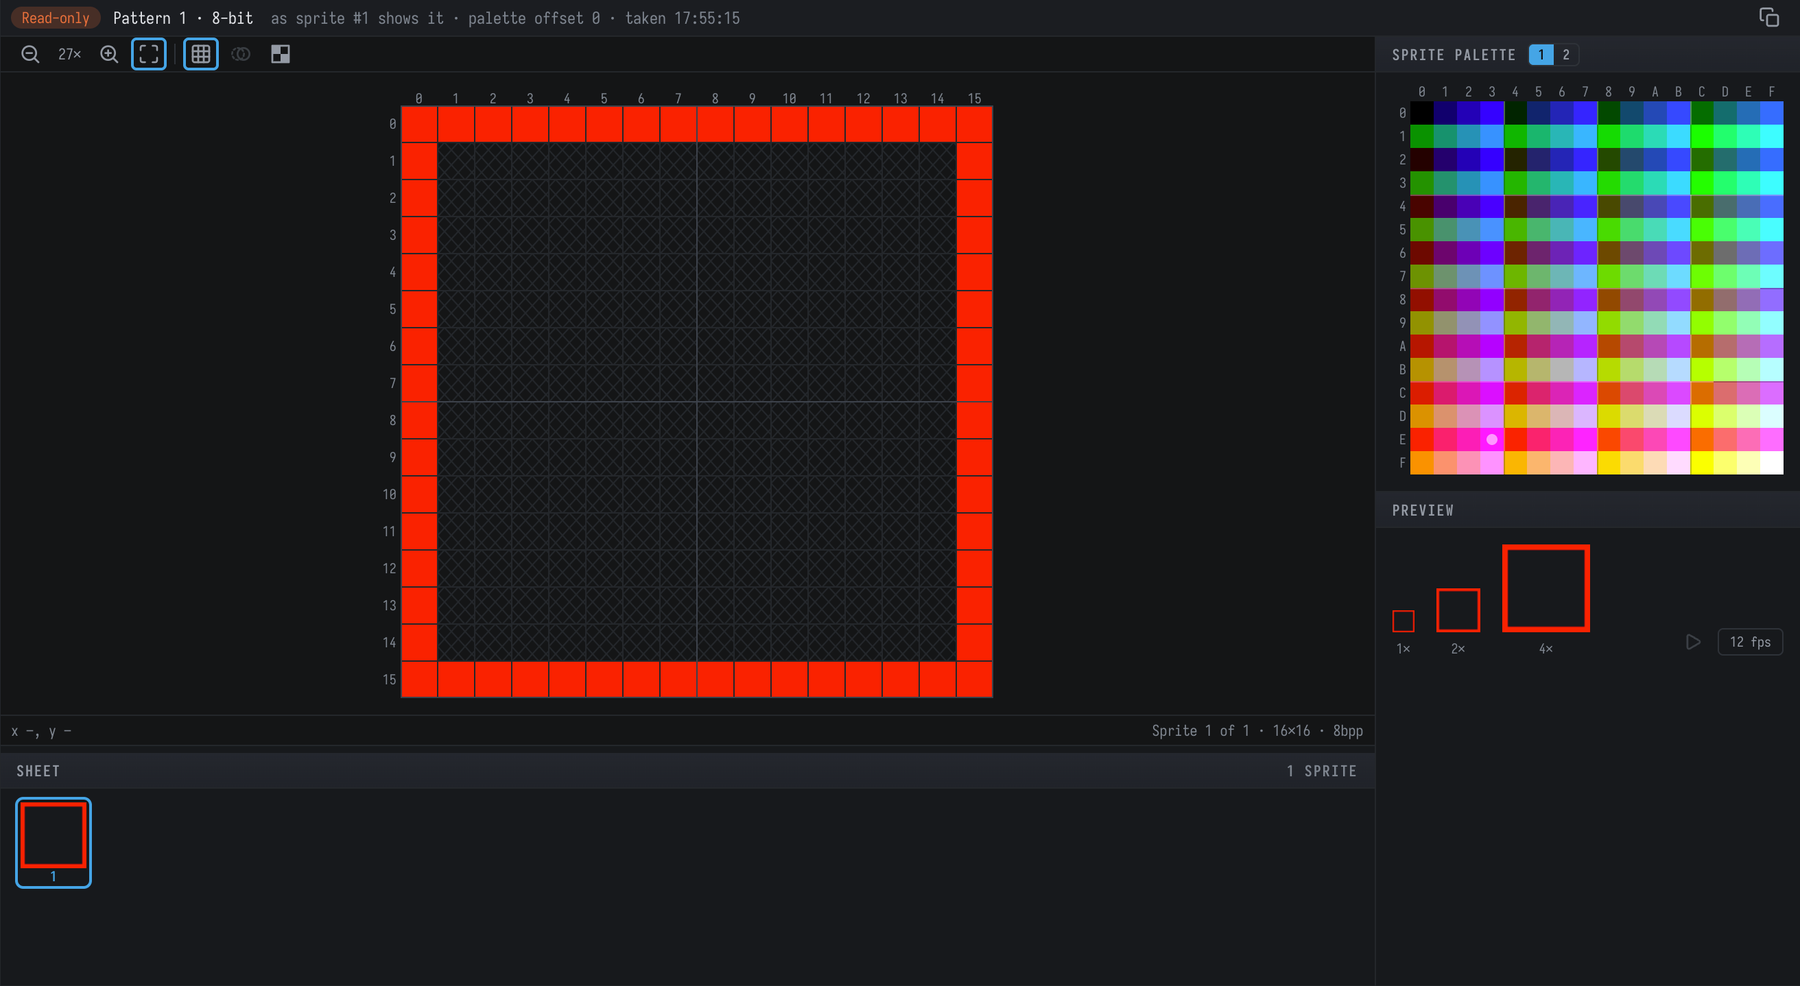Pick the white swatch at row F column F

(x=1772, y=463)
